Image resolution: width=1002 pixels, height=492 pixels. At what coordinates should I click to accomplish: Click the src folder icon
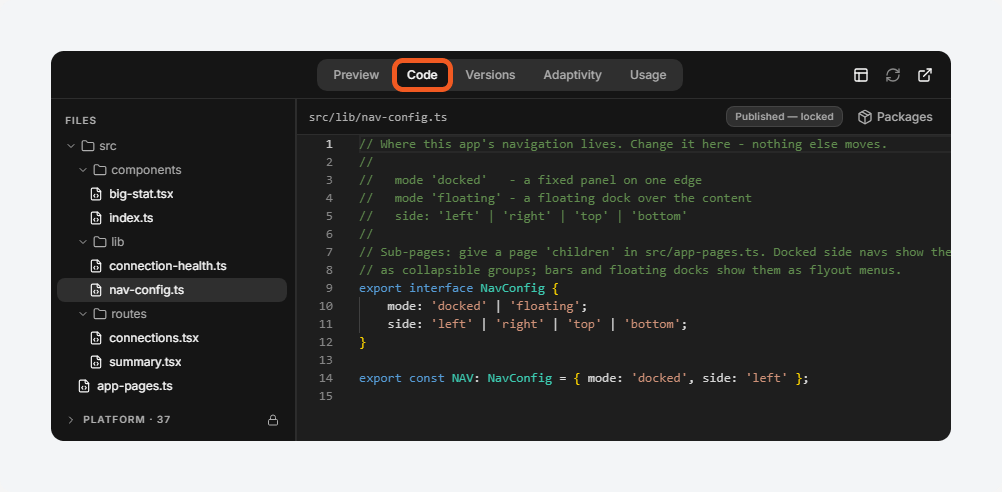tap(88, 146)
